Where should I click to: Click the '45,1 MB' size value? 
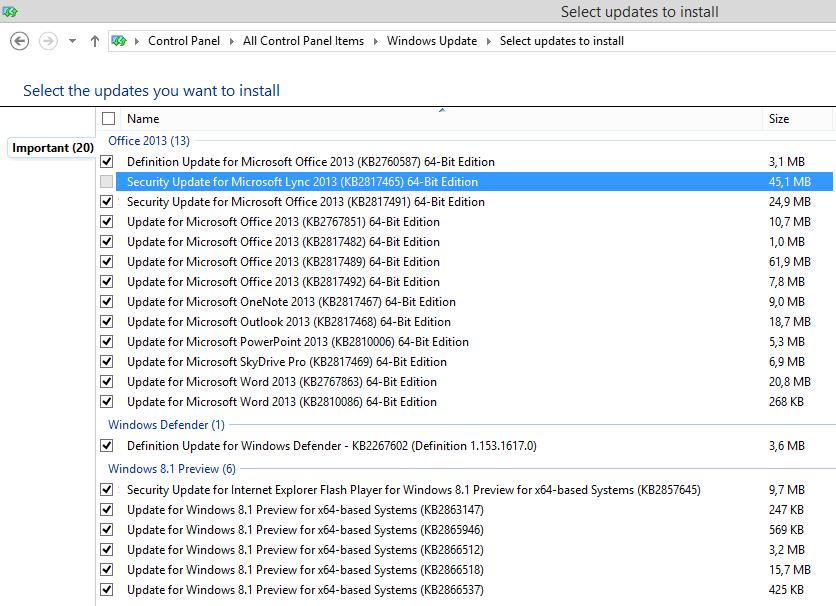[790, 182]
